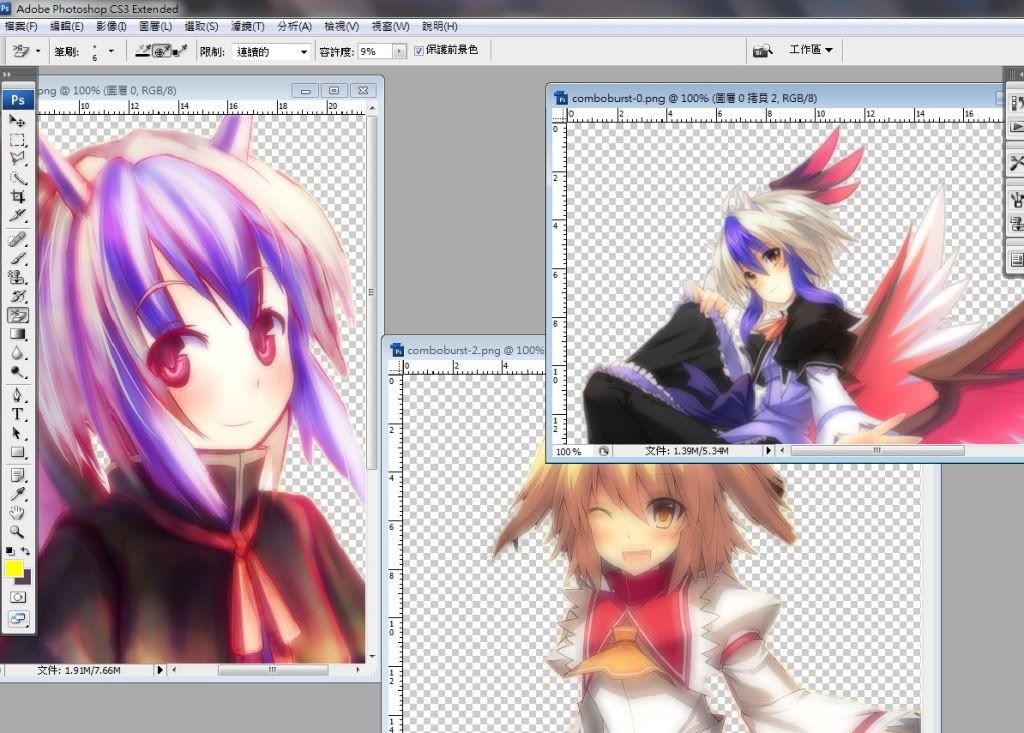This screenshot has width=1024, height=733.
Task: Open the 分析(A) menu
Action: click(295, 26)
